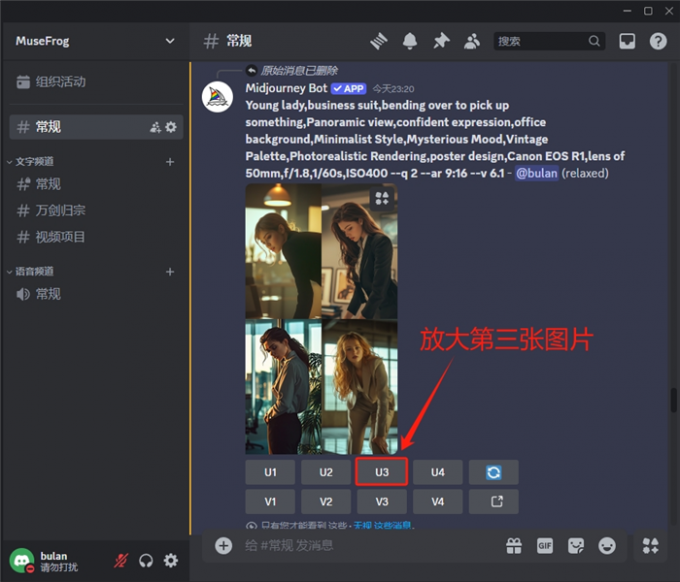Open 组织活动 events item
Viewport: 680px width, 582px height.
point(95,82)
